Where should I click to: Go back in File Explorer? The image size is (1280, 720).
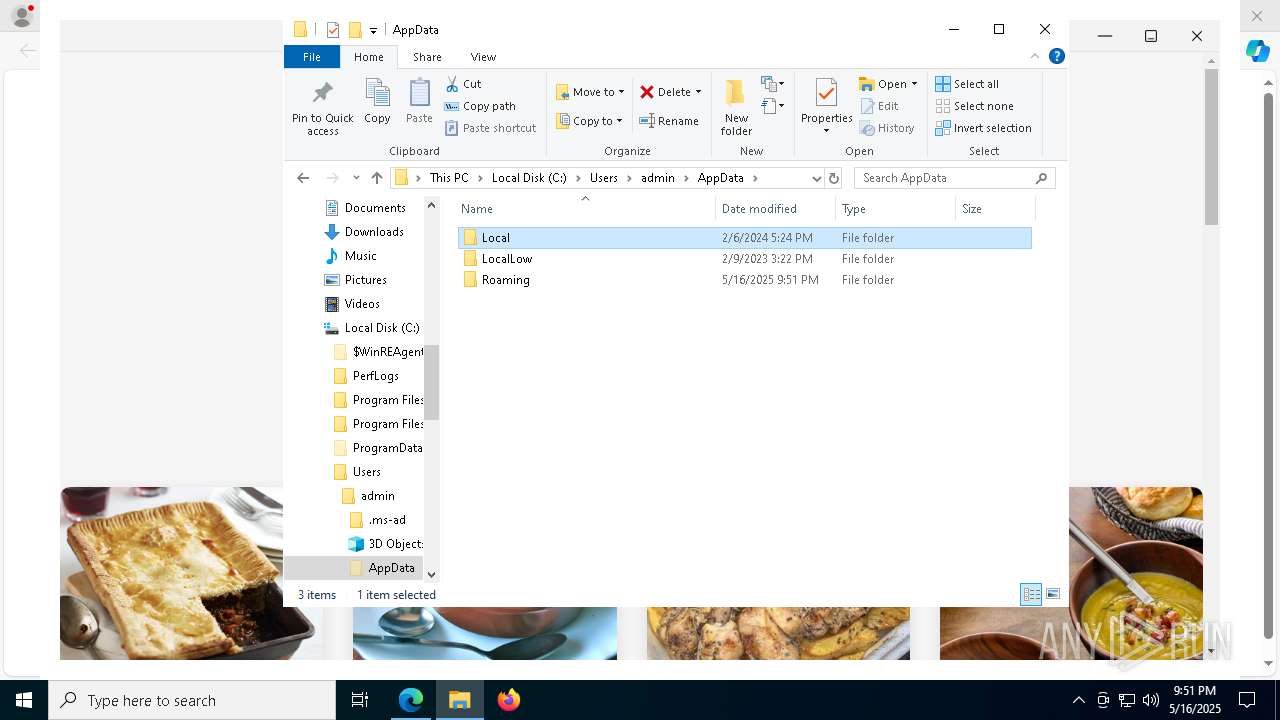pyautogui.click(x=303, y=178)
